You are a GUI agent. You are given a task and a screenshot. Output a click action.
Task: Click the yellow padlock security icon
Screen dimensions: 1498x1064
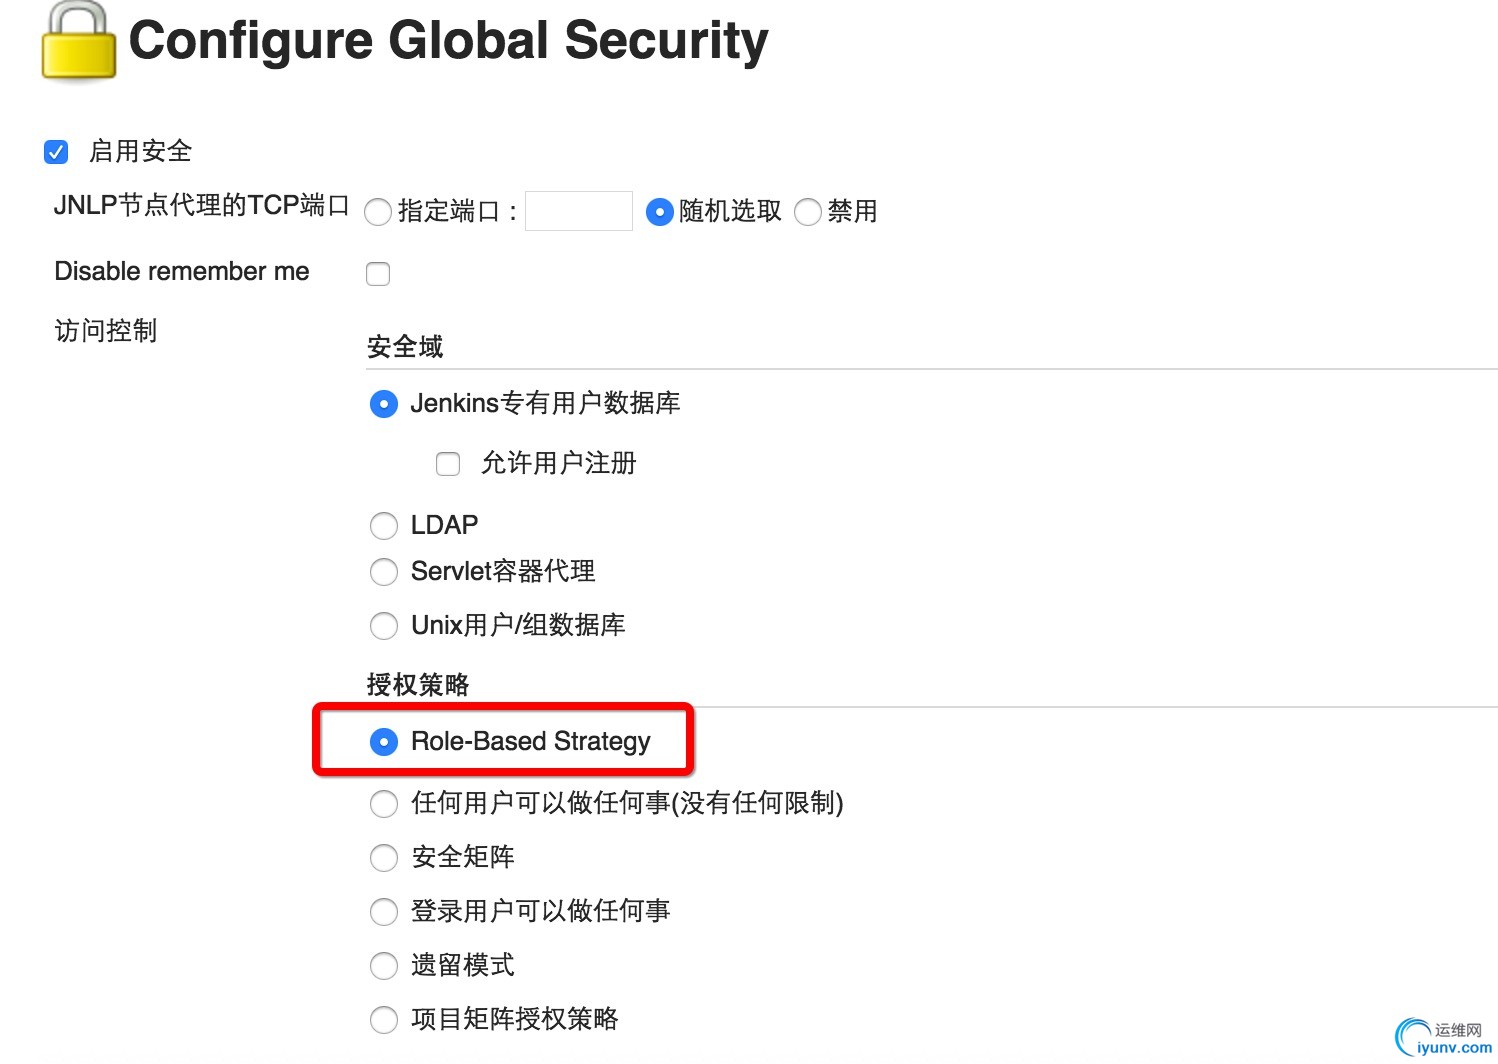pyautogui.click(x=79, y=40)
